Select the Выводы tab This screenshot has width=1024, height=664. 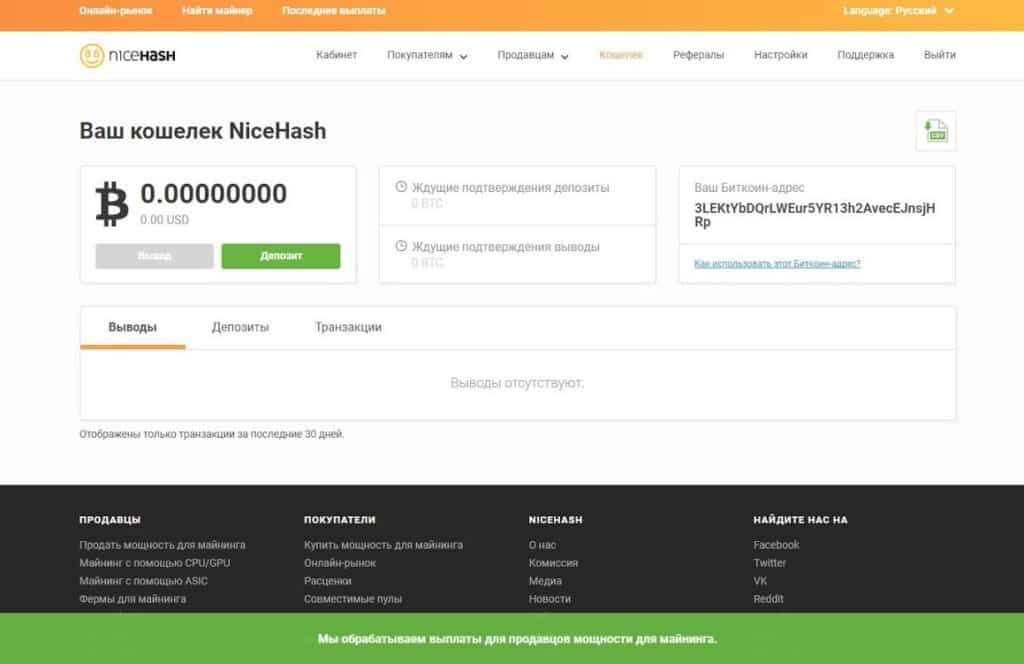pyautogui.click(x=133, y=327)
